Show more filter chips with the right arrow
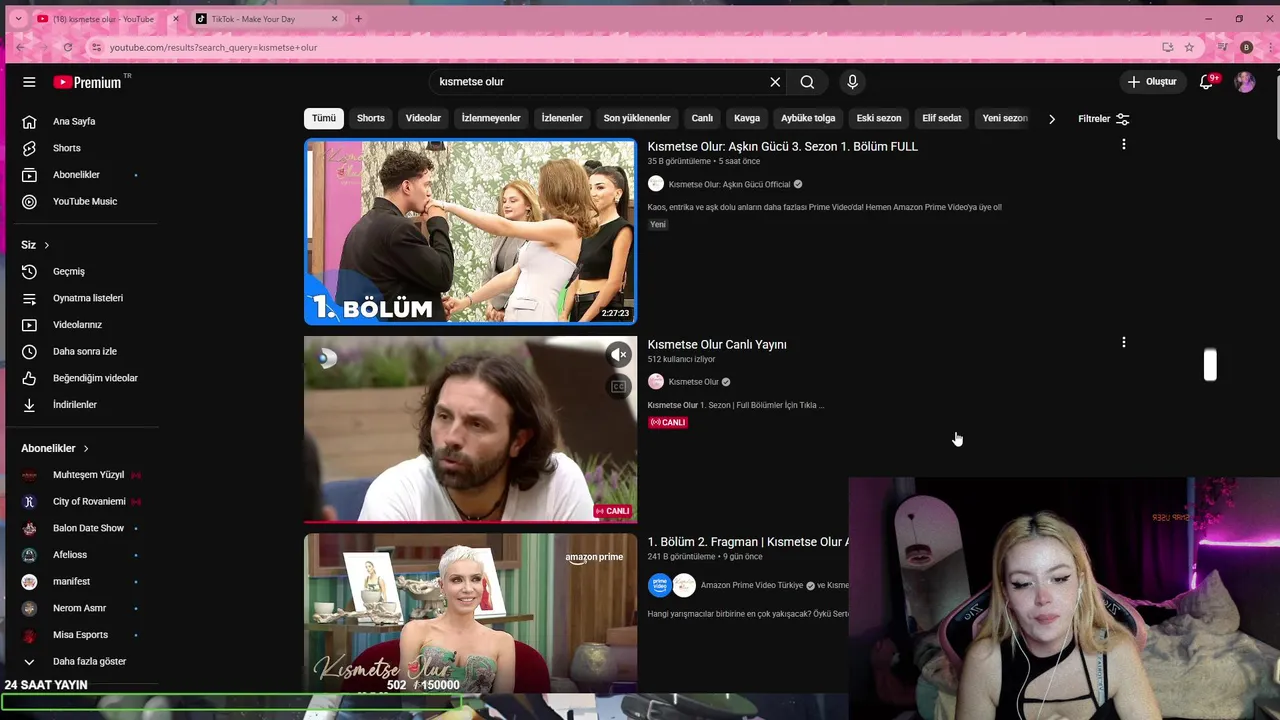1280x720 pixels. point(1051,119)
